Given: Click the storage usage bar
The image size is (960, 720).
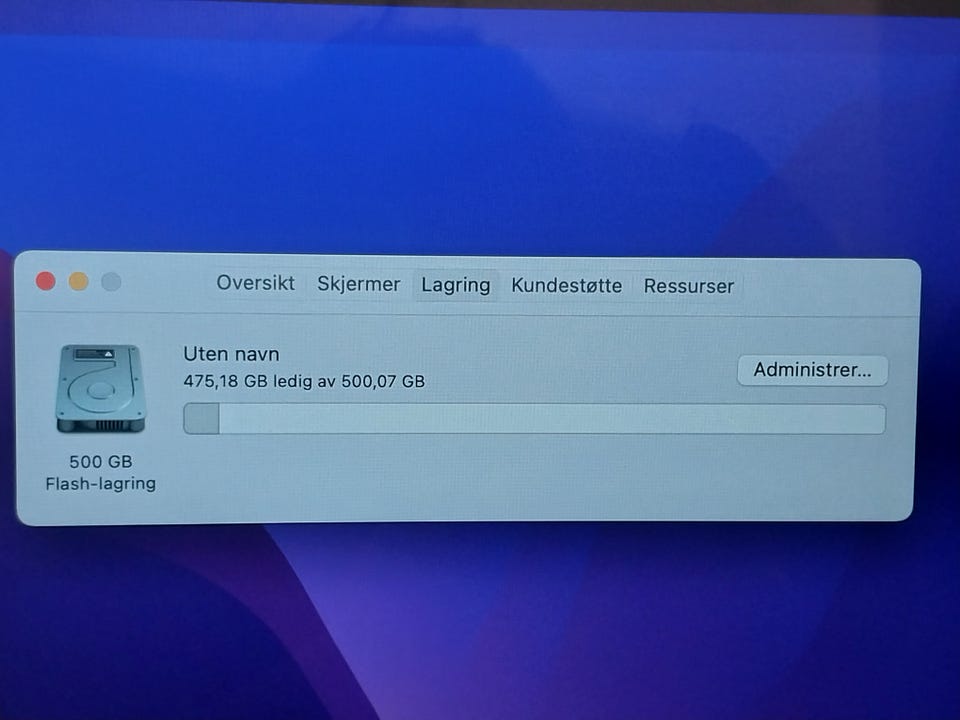Looking at the screenshot, I should (x=534, y=419).
